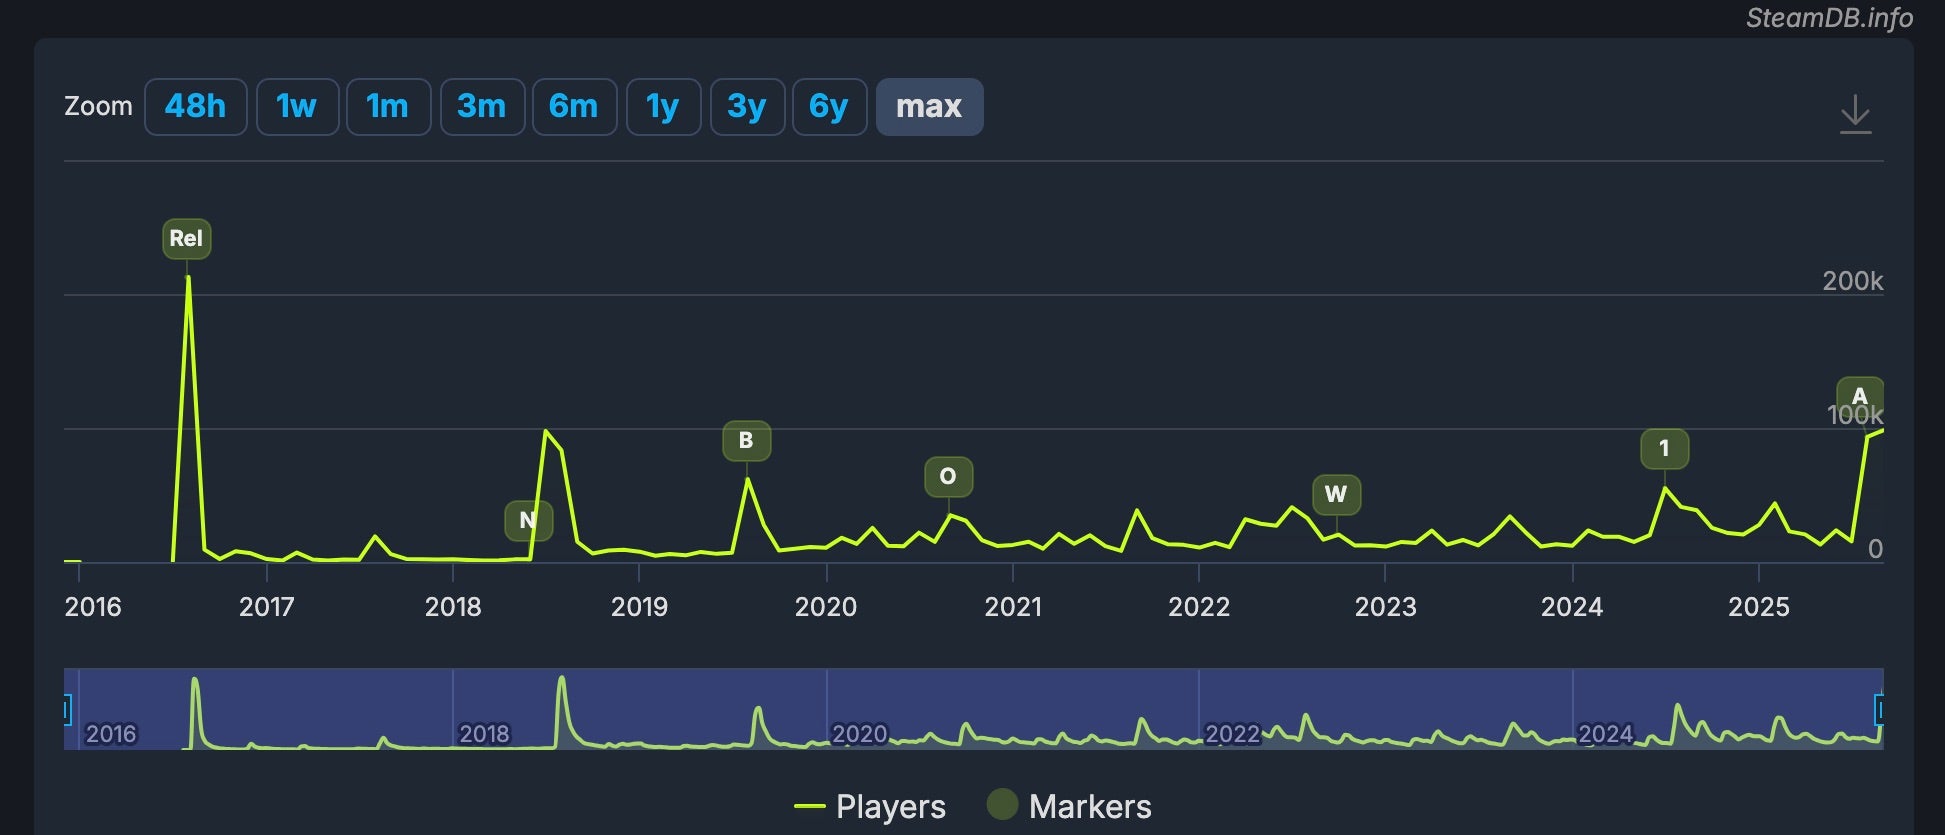Click the 1 marker in 2024

pos(1664,449)
